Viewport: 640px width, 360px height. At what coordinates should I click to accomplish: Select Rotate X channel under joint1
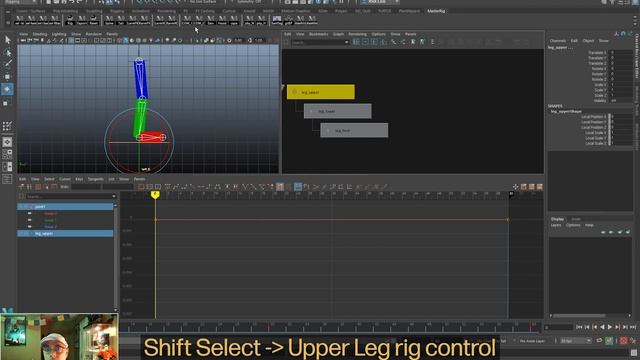pos(51,213)
